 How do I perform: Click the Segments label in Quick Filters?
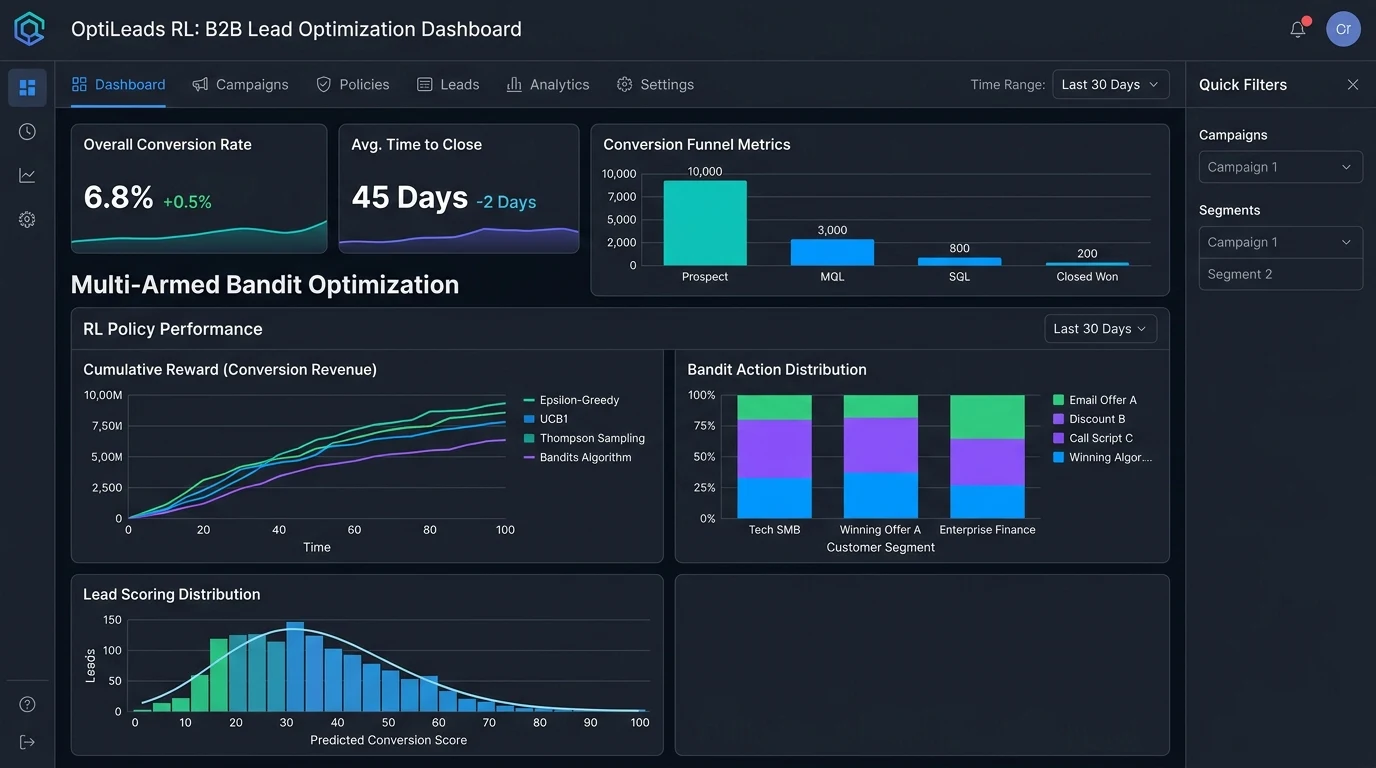[x=1230, y=210]
